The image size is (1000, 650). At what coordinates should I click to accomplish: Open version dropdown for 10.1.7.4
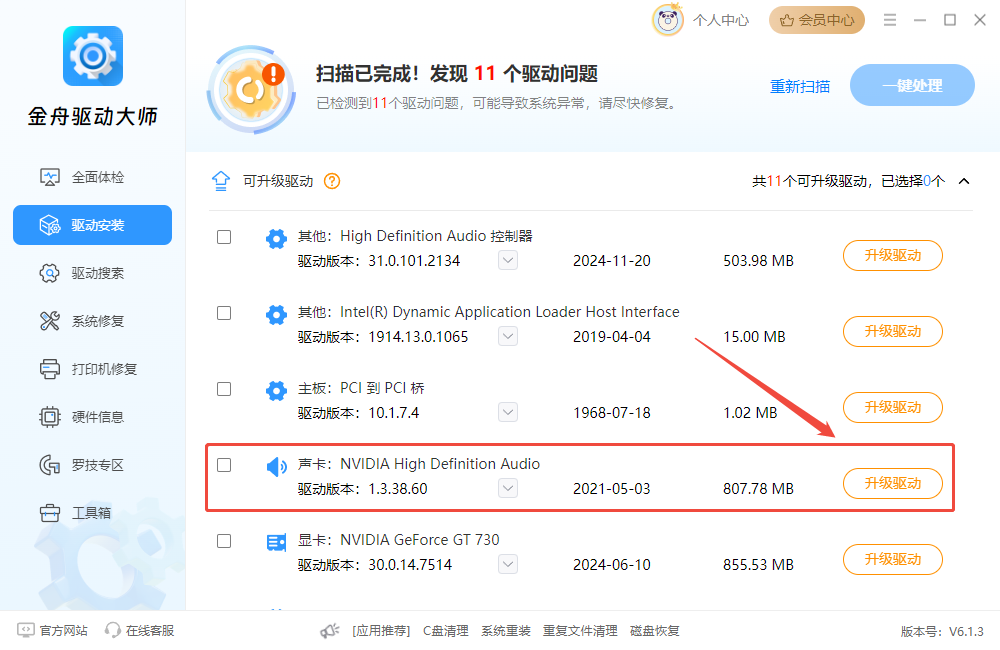[x=508, y=412]
